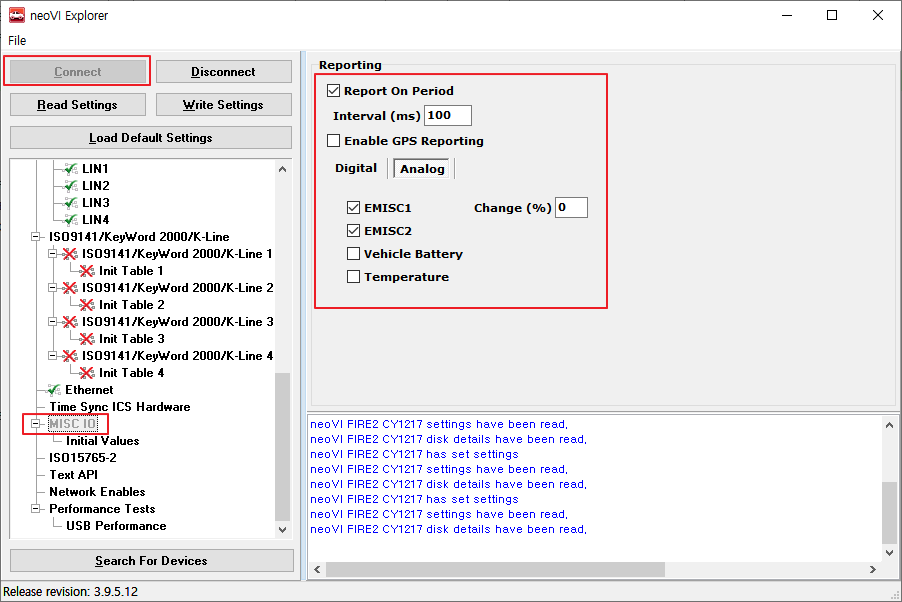
Task: Click the red X icon beside Init Table 3
Action: [x=87, y=339]
